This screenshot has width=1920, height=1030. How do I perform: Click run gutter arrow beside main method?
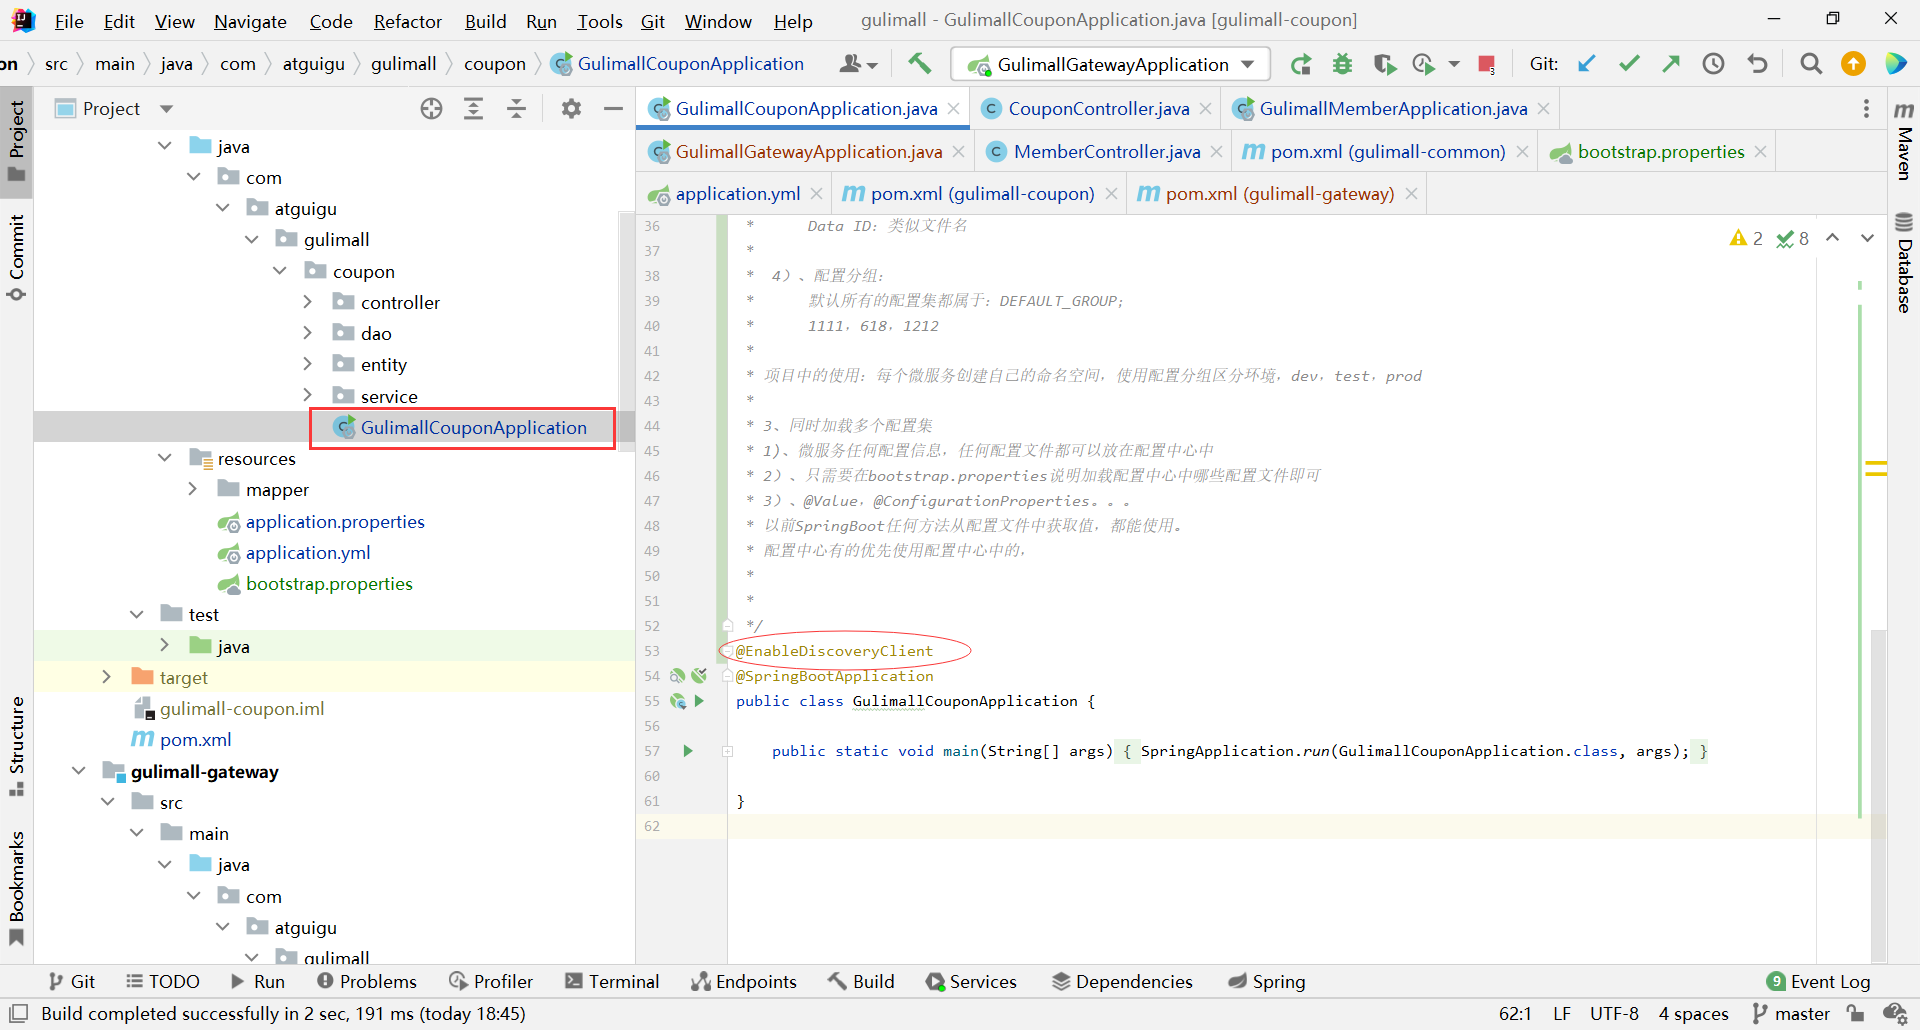(x=688, y=751)
